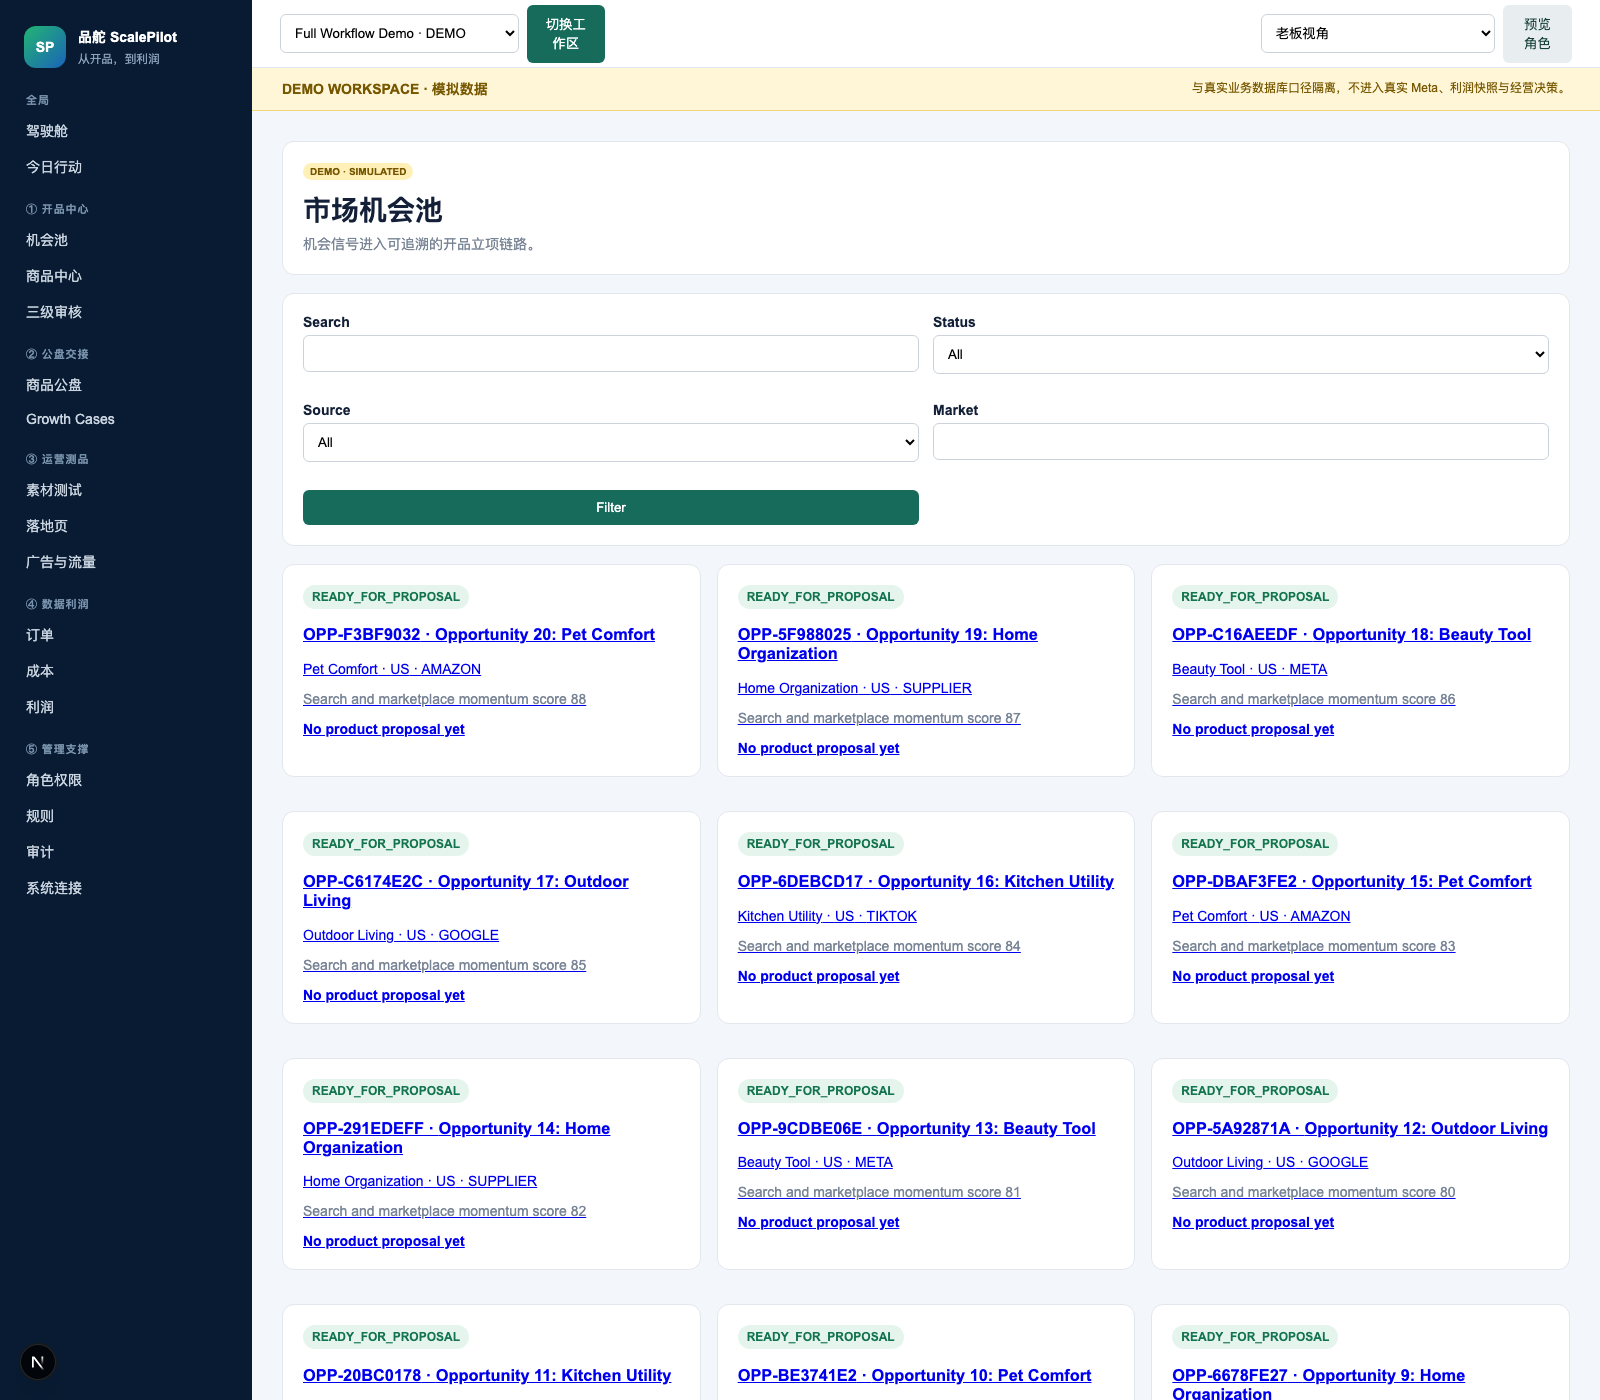
Task: Open 角色权限 settings
Action: (54, 780)
